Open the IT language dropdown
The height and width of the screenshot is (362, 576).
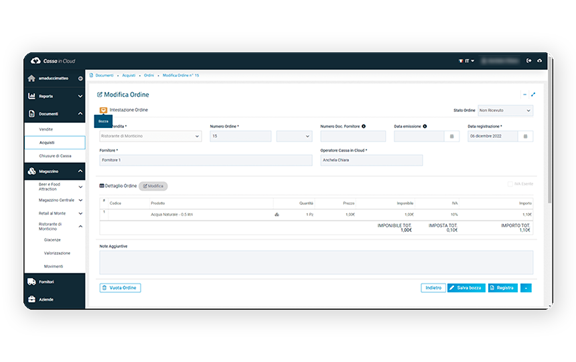coord(466,61)
